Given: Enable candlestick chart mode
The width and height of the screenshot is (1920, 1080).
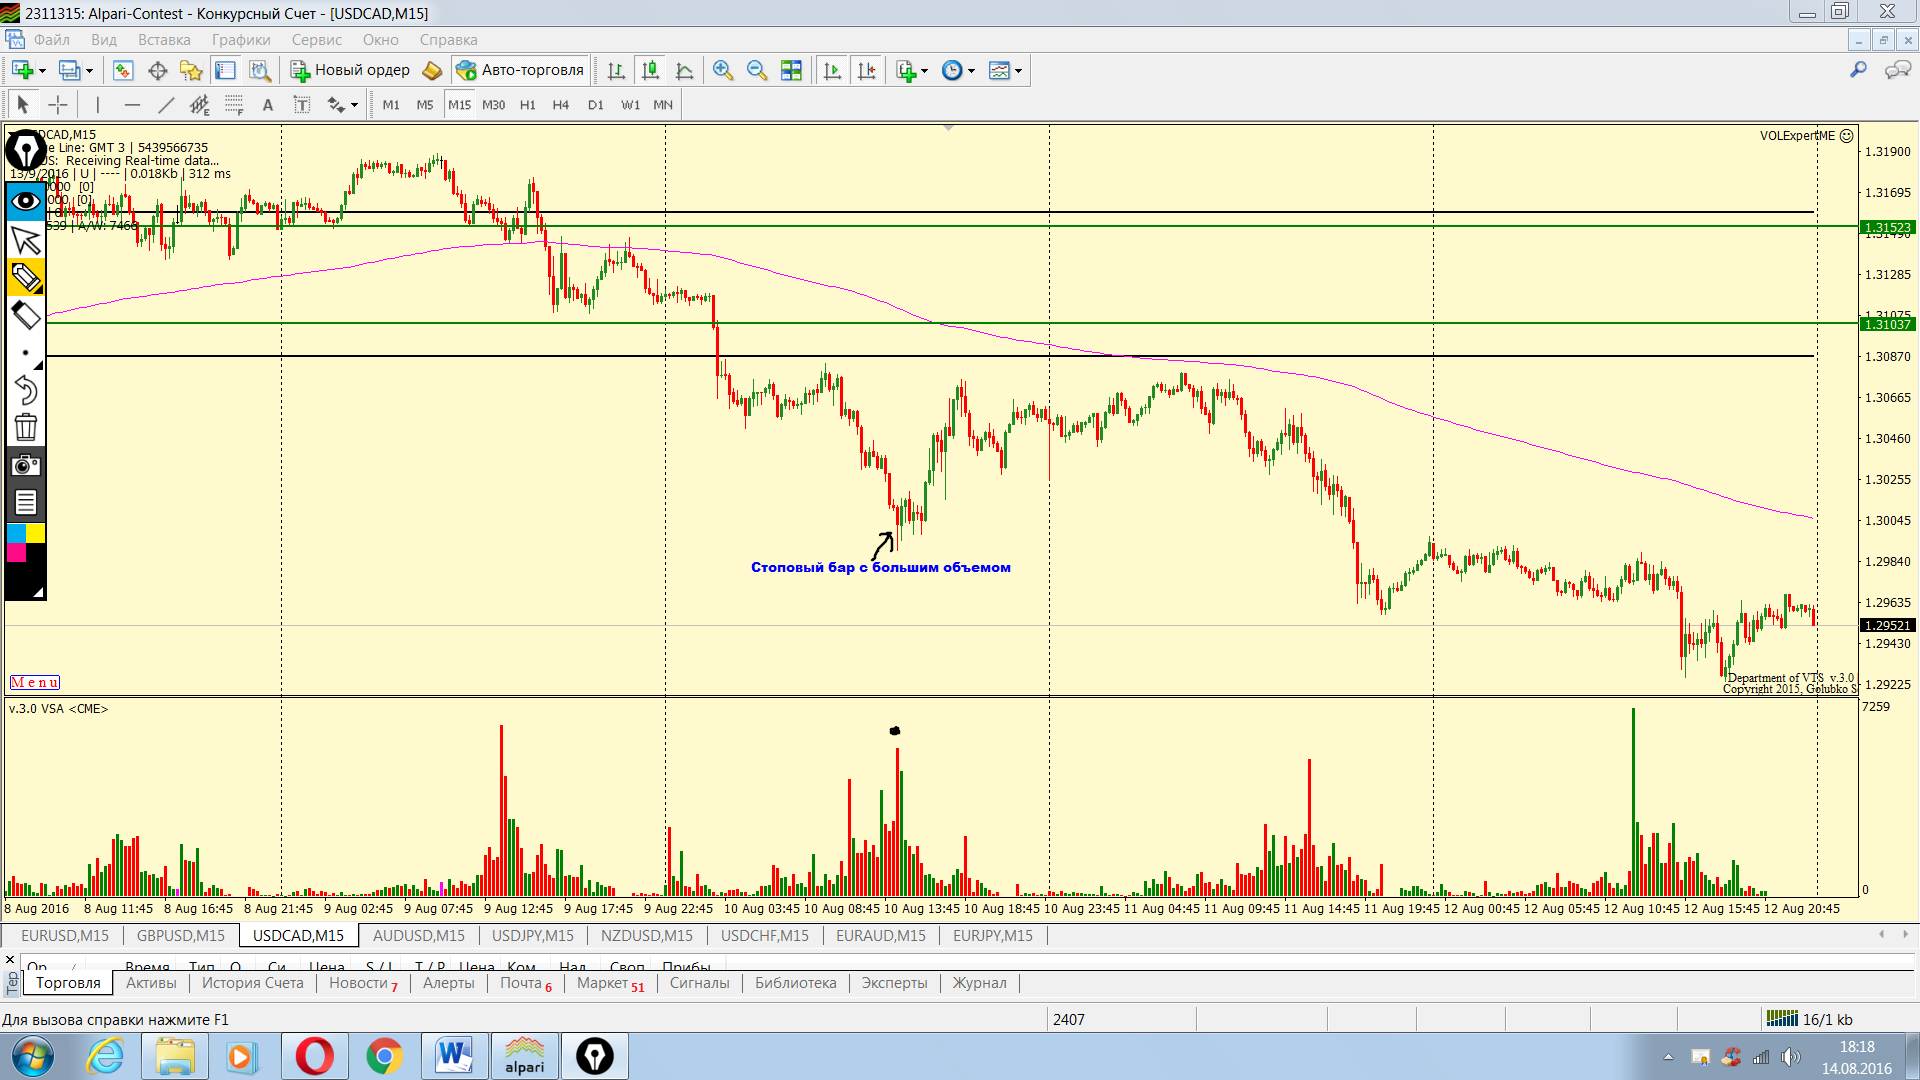Looking at the screenshot, I should pos(650,71).
